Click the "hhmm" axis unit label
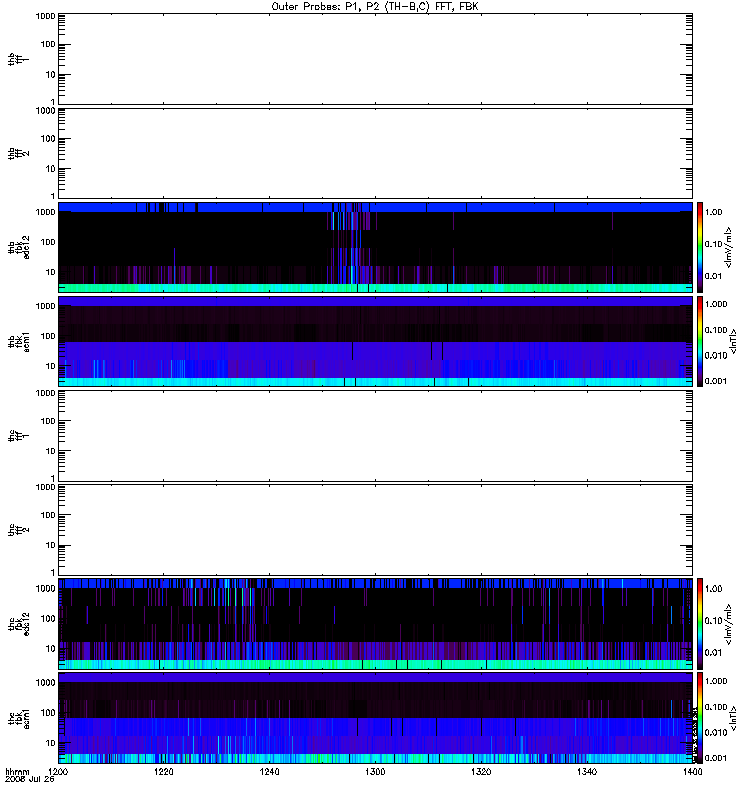 tap(17, 772)
